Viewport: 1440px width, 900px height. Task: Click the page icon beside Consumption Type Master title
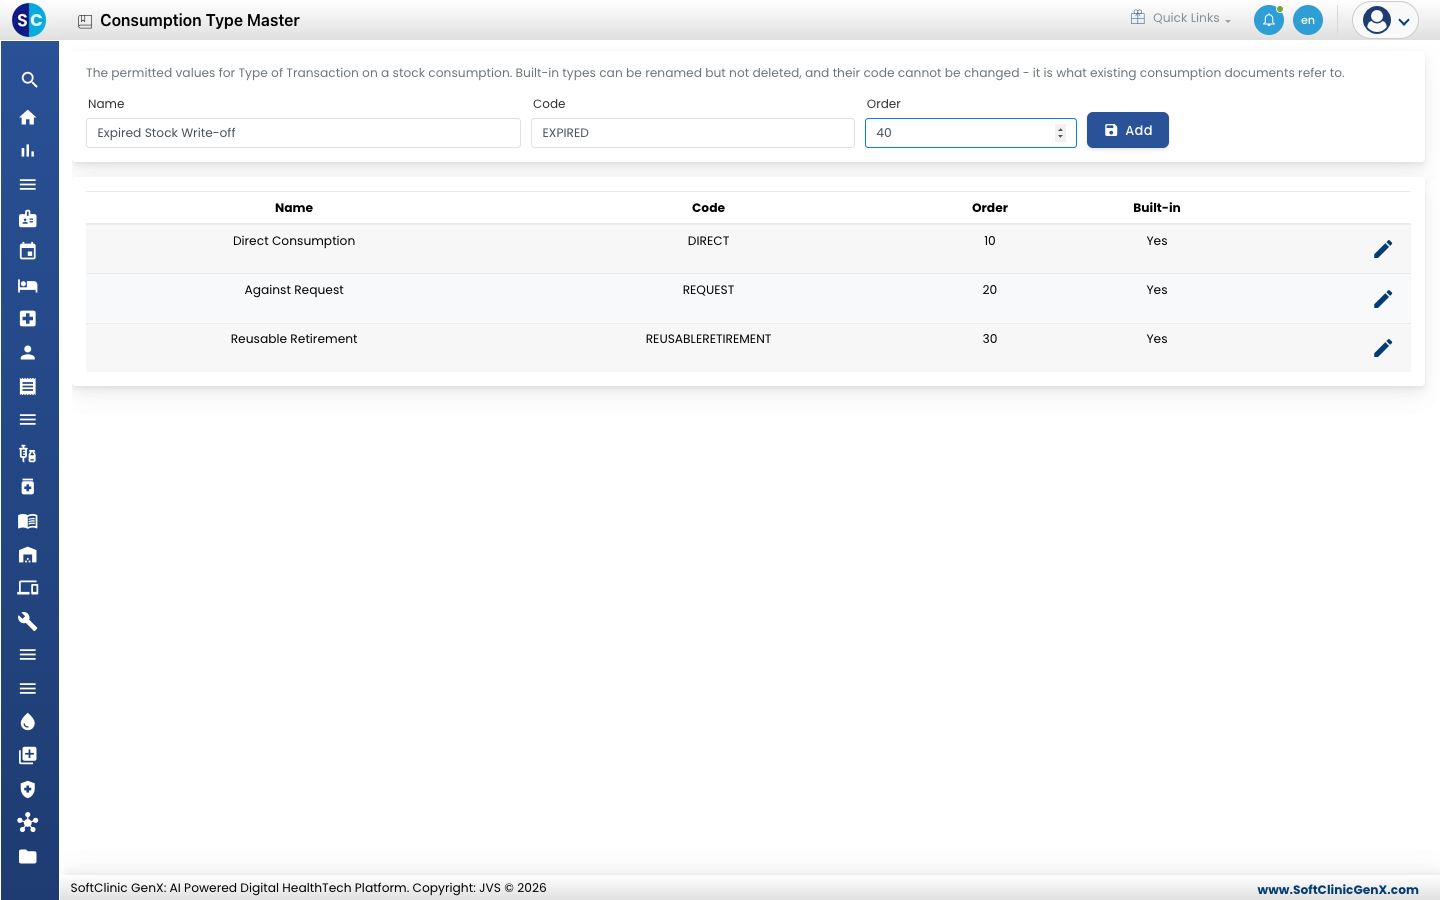[85, 21]
